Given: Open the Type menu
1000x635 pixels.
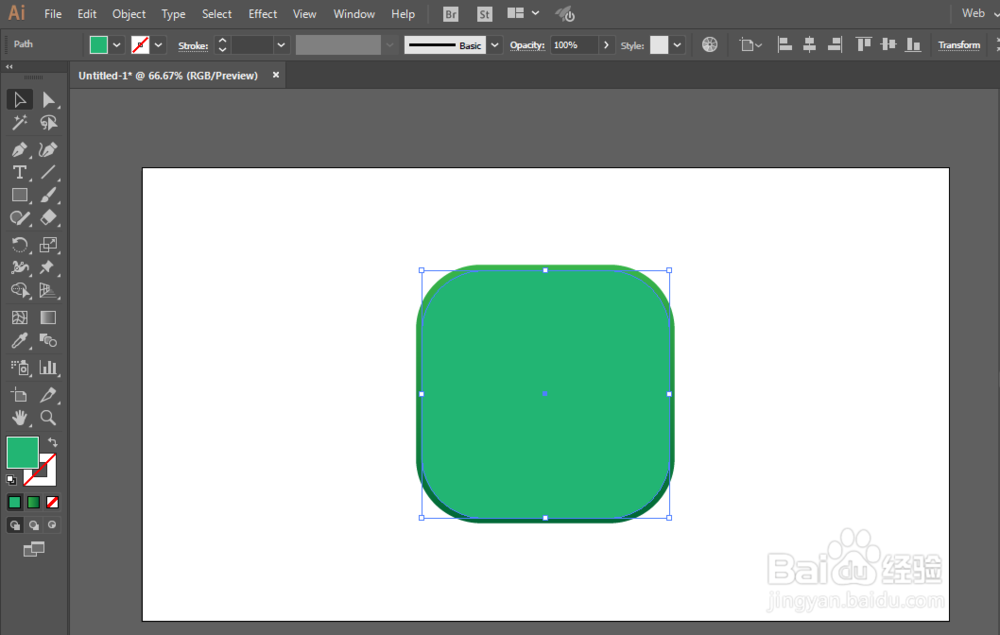Looking at the screenshot, I should tap(173, 14).
